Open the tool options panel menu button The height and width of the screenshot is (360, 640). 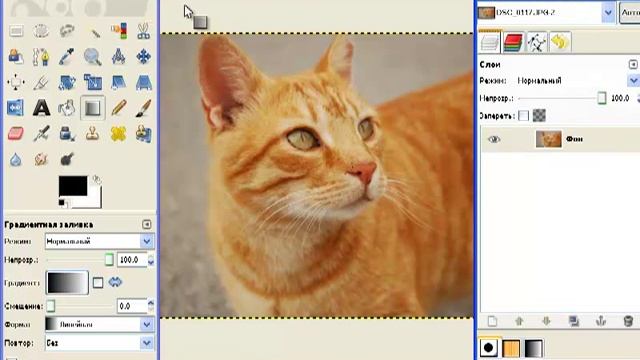point(147,224)
